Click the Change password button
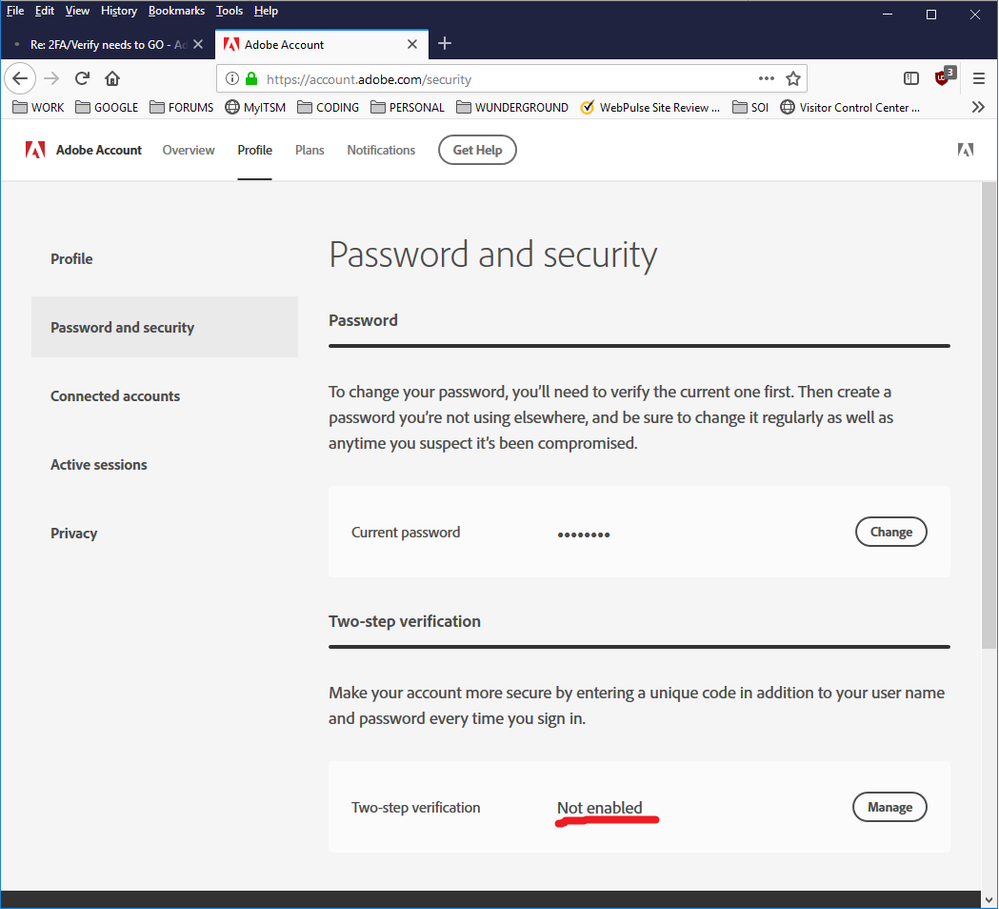The image size is (999, 909). tap(890, 531)
